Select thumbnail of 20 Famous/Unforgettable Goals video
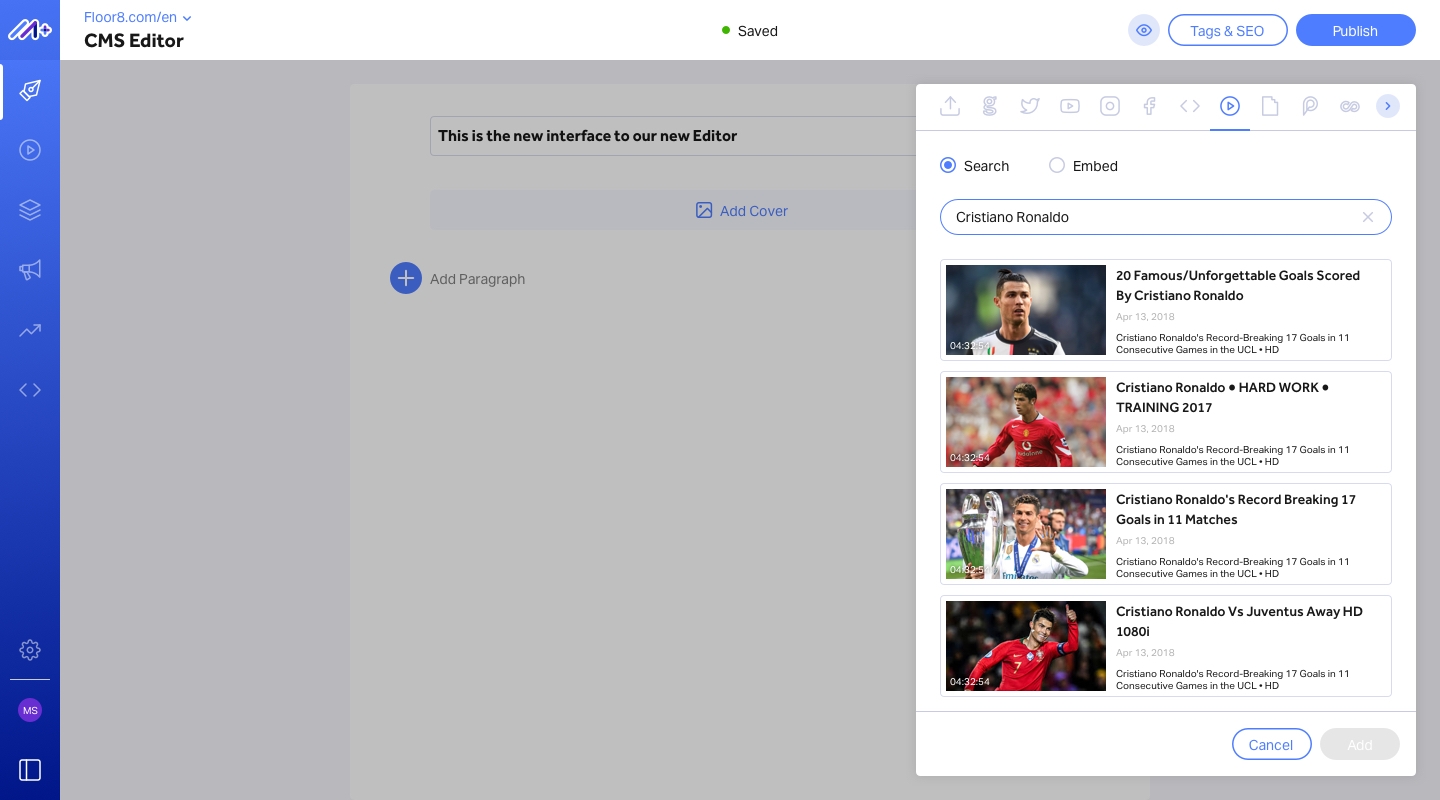 (x=1026, y=310)
